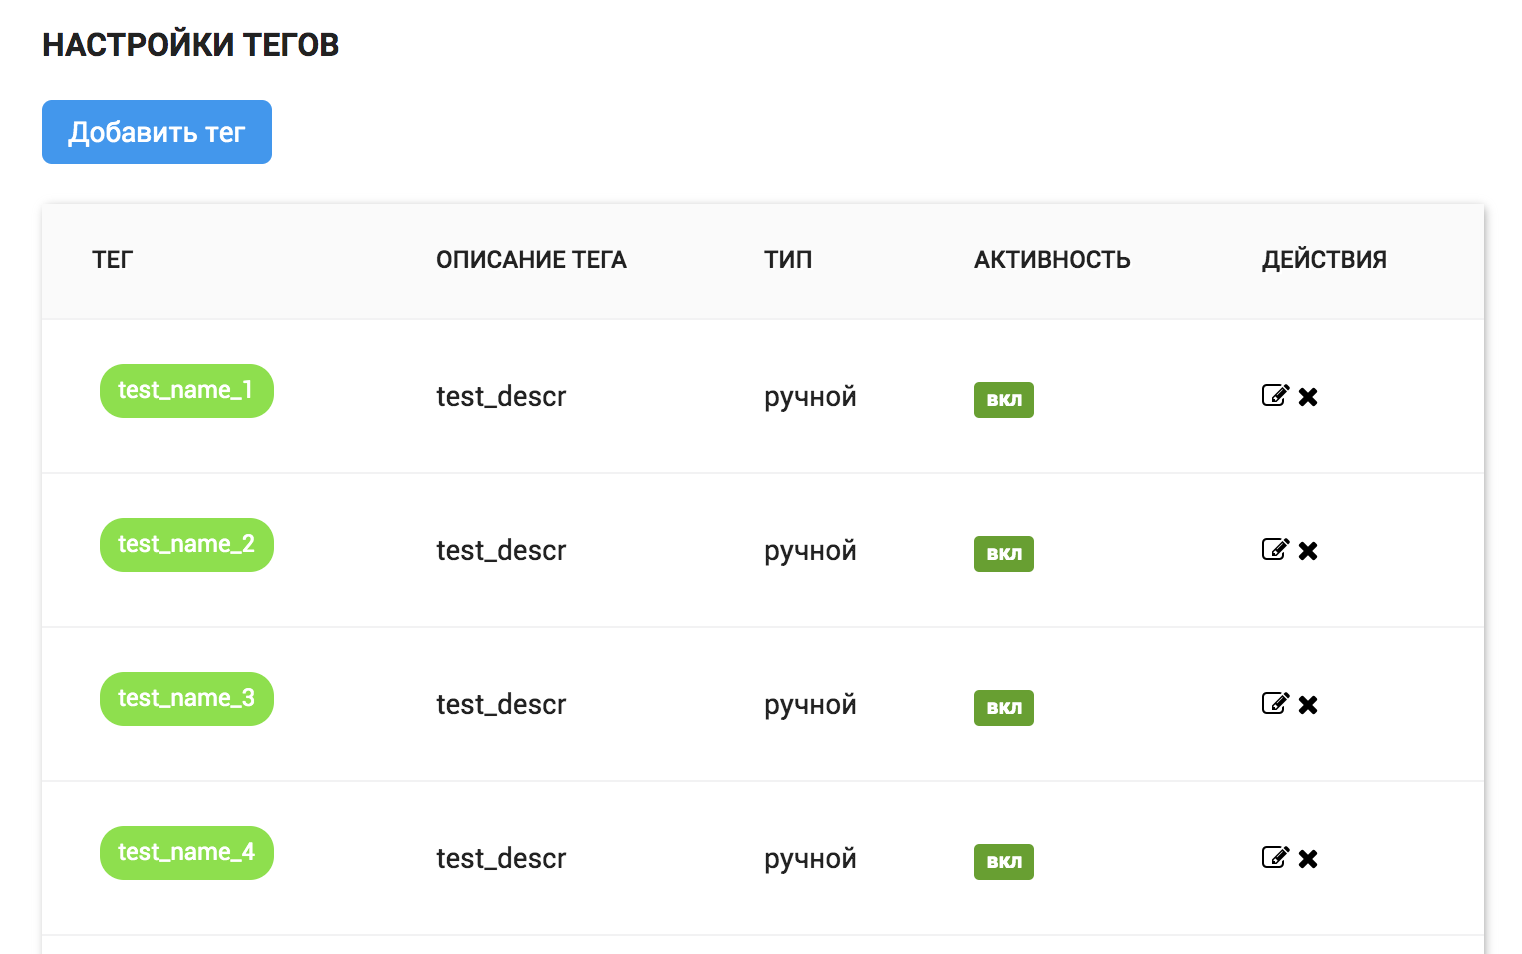Edit the test_name_3 tag
Viewport: 1522px width, 954px height.
tap(1275, 703)
